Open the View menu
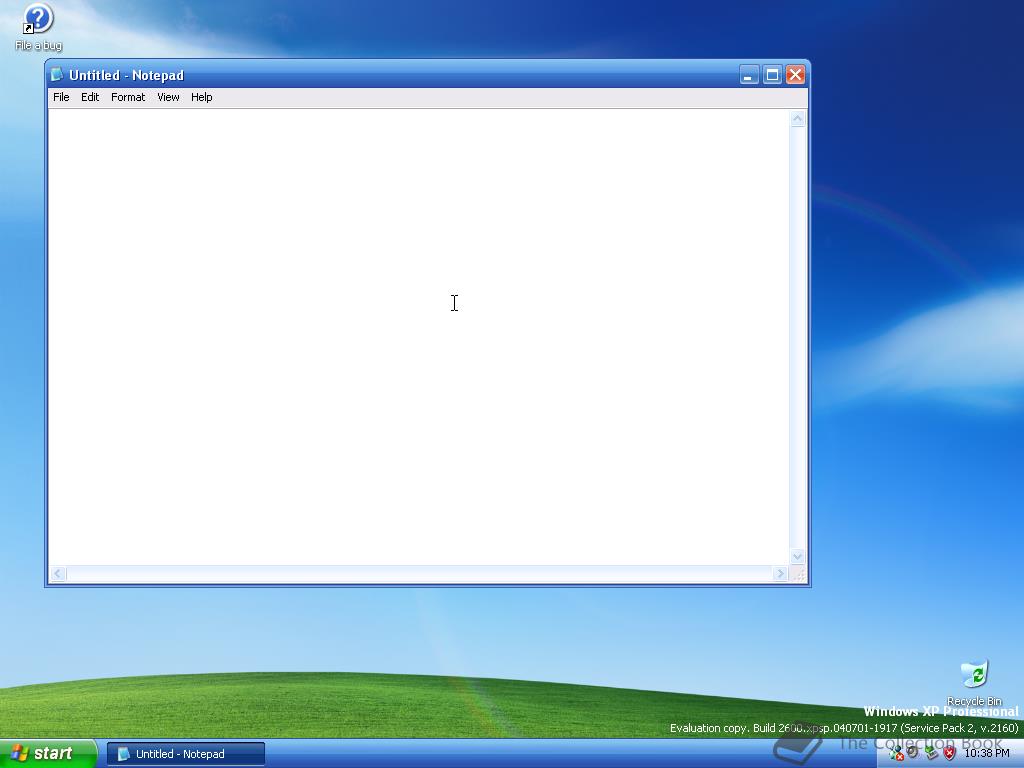Image resolution: width=1024 pixels, height=768 pixels. click(x=168, y=97)
